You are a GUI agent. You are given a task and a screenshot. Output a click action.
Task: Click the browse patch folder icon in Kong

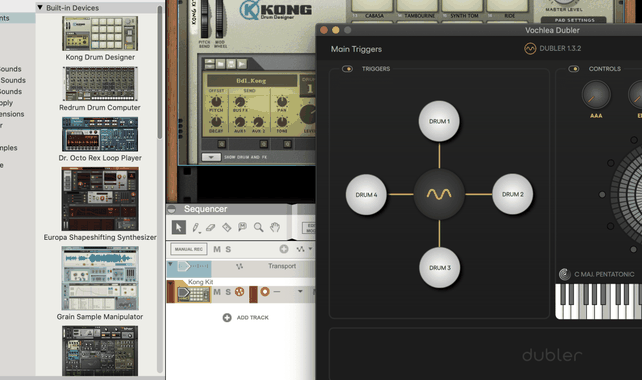(x=220, y=64)
